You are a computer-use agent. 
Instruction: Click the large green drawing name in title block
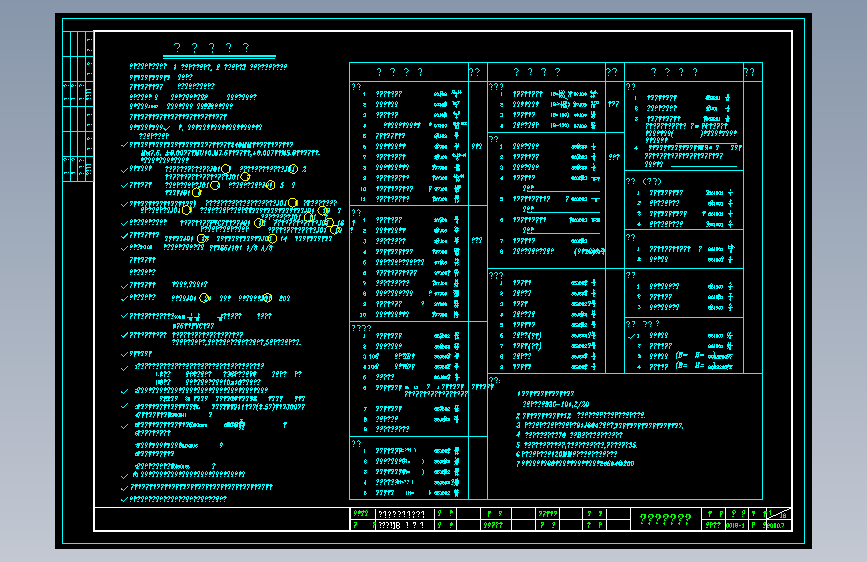click(x=665, y=519)
